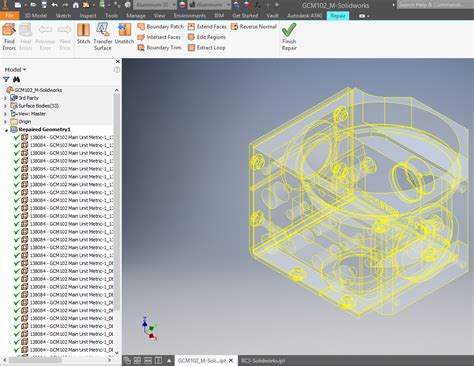Run the Find Errors tool

pyautogui.click(x=9, y=37)
